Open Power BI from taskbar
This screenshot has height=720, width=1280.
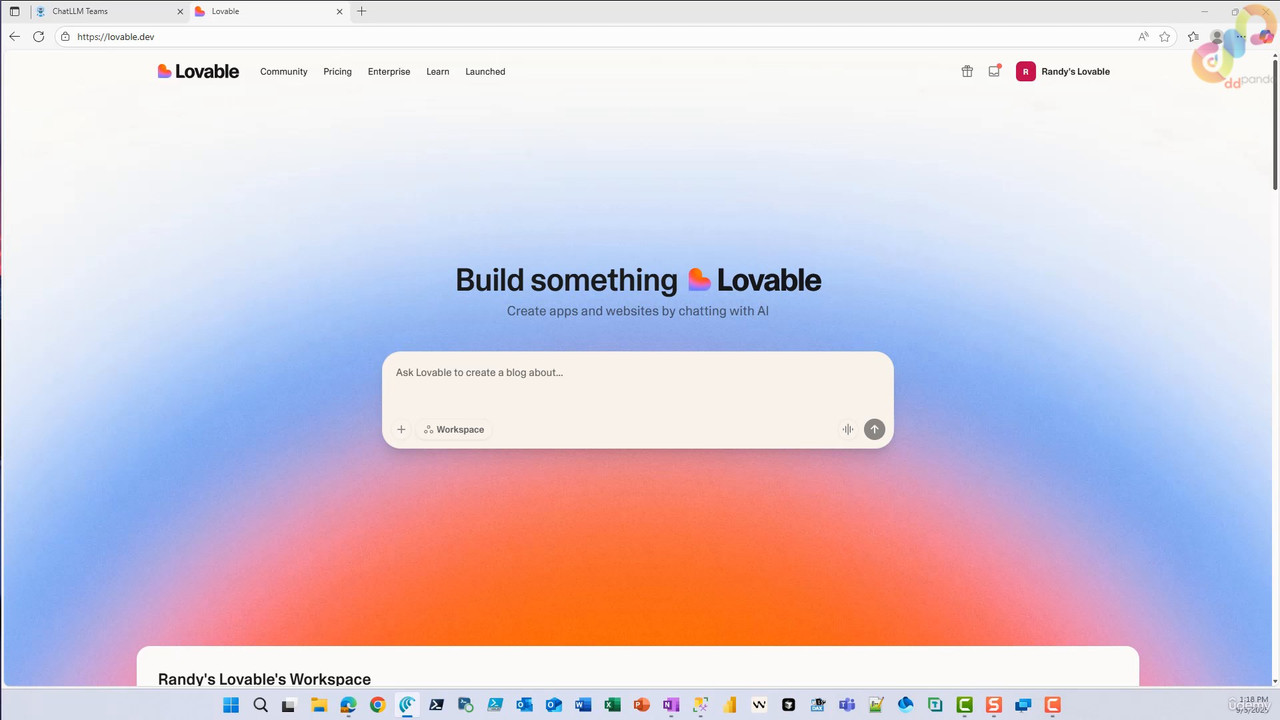pos(730,705)
